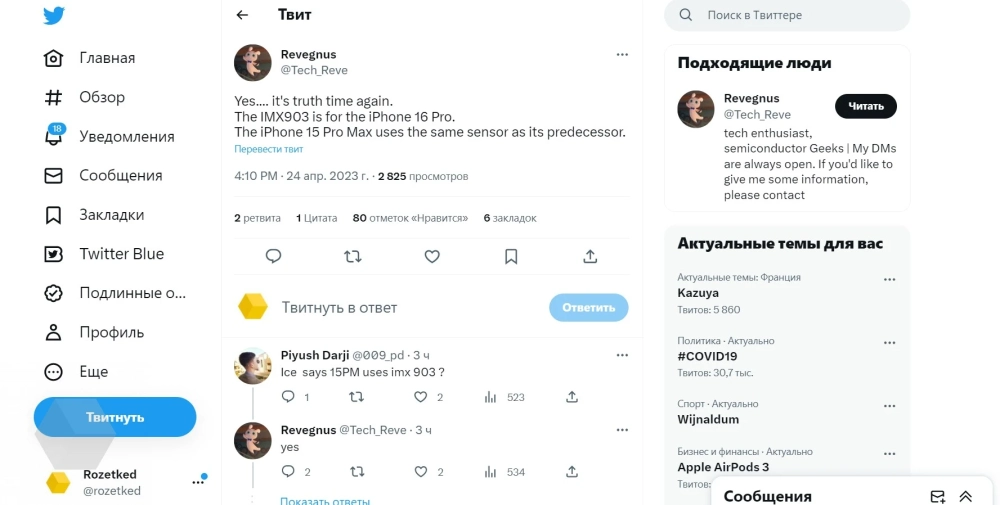Image resolution: width=1000 pixels, height=505 pixels.
Task: Open more options on main tweet
Action: point(622,54)
